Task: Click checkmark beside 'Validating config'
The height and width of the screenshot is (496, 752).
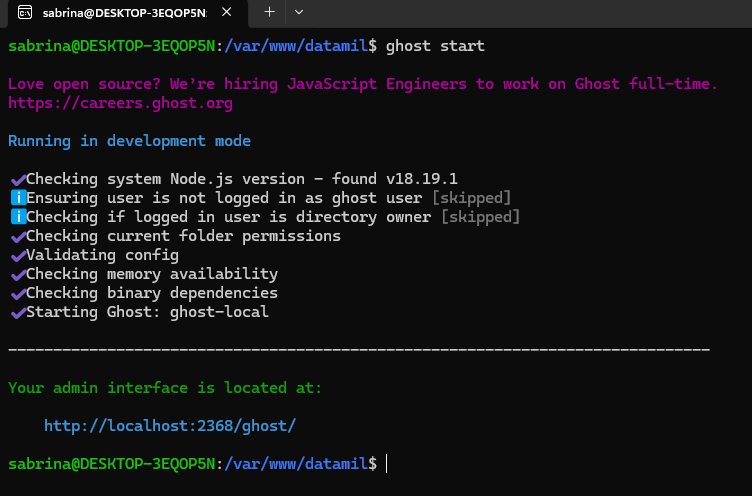Action: point(18,256)
